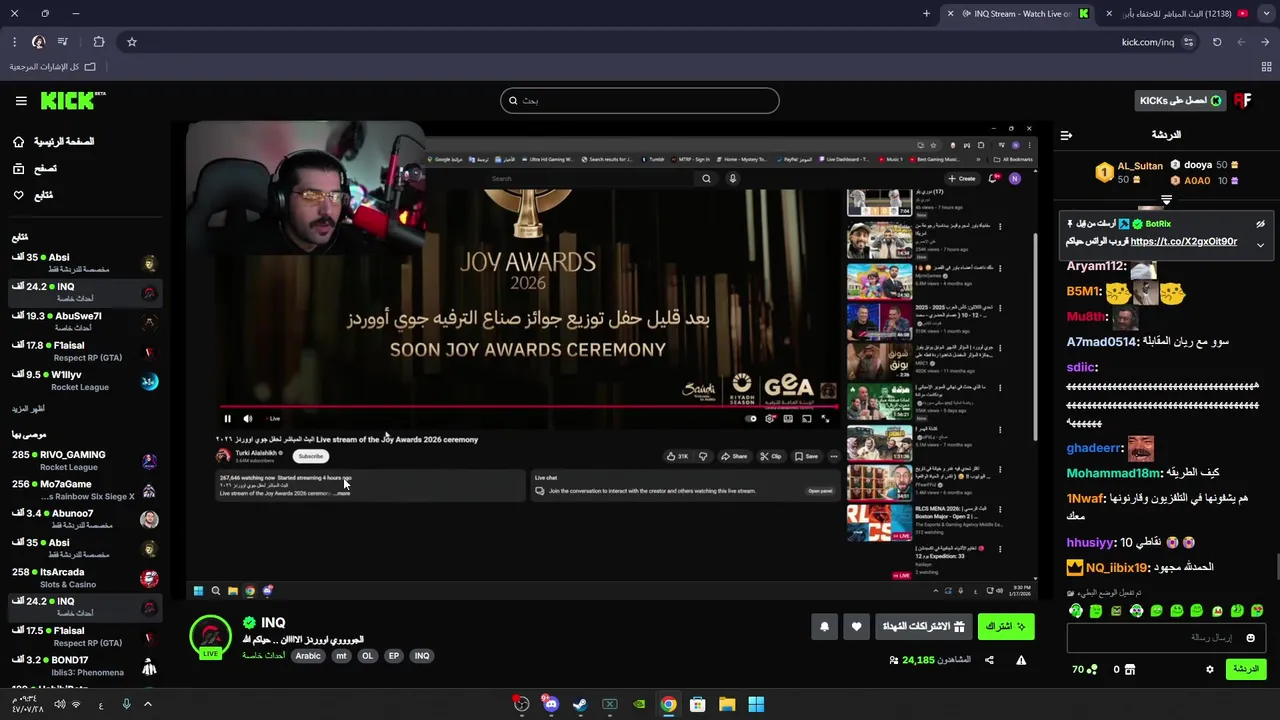The width and height of the screenshot is (1280, 720).
Task: Open chat settings gear icon
Action: [x=1209, y=670]
